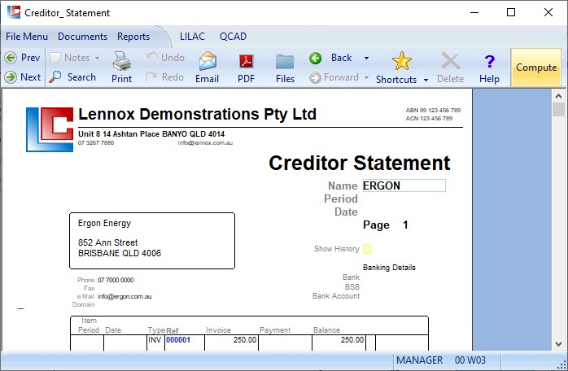
Task: Switch to the QCAD tab
Action: pyautogui.click(x=233, y=36)
